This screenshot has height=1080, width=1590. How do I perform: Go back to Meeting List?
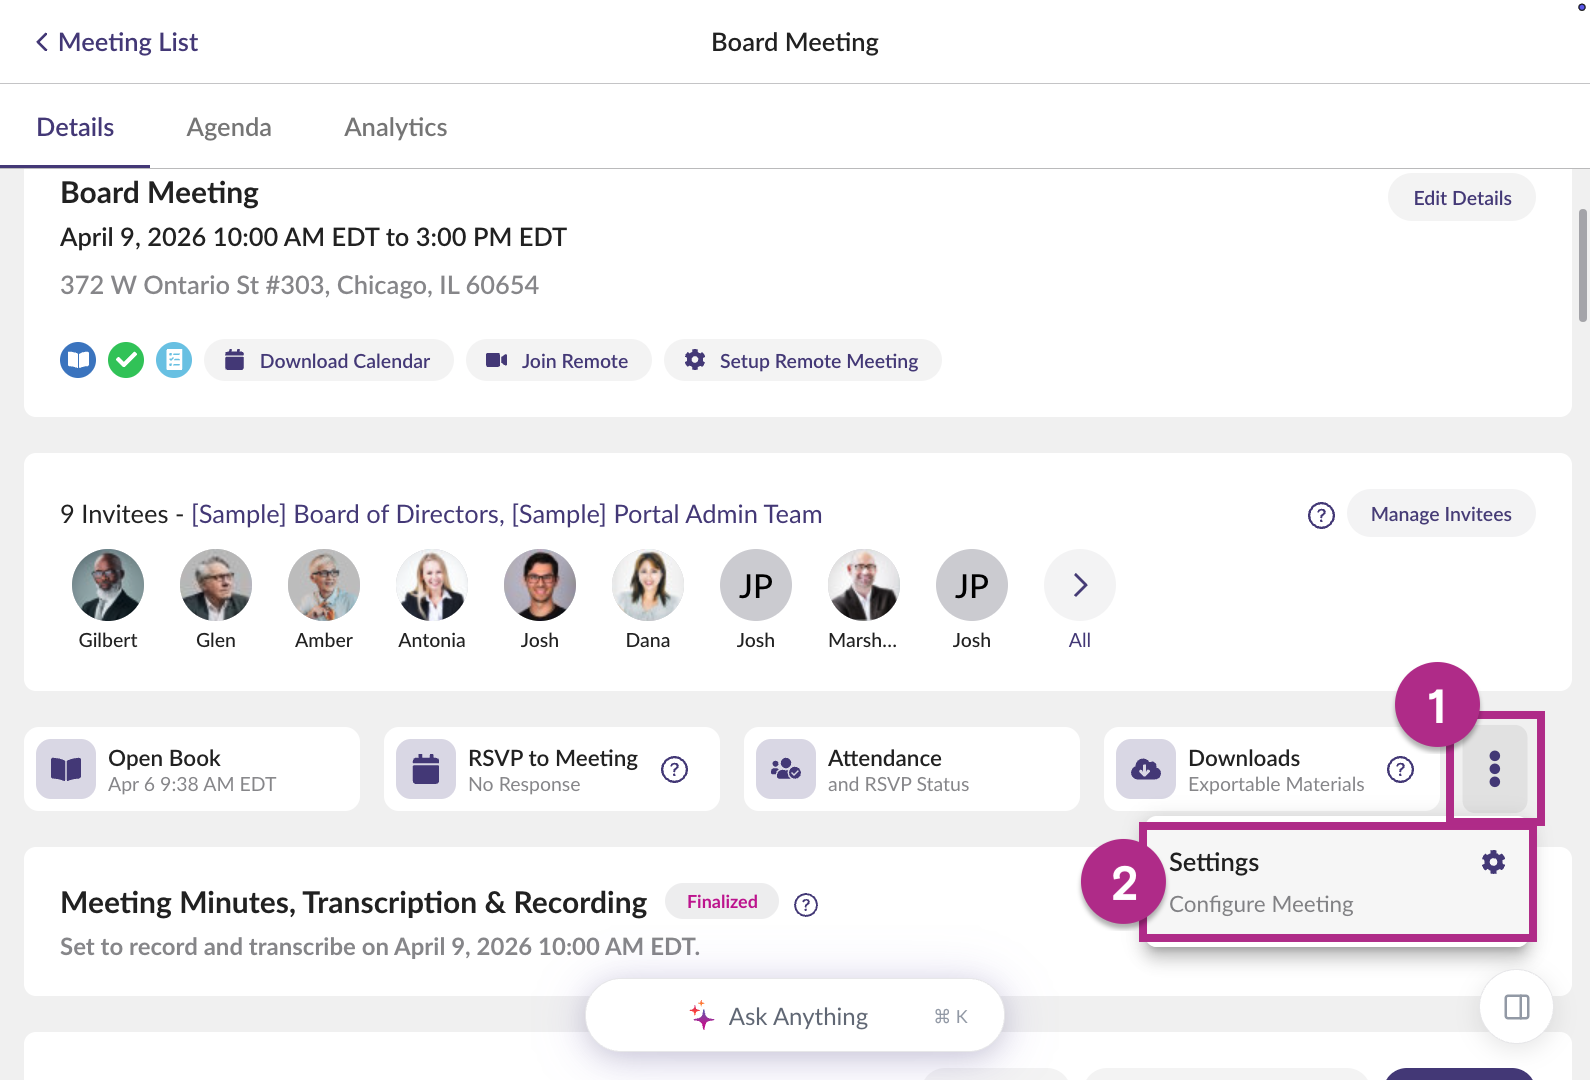pyautogui.click(x=117, y=42)
